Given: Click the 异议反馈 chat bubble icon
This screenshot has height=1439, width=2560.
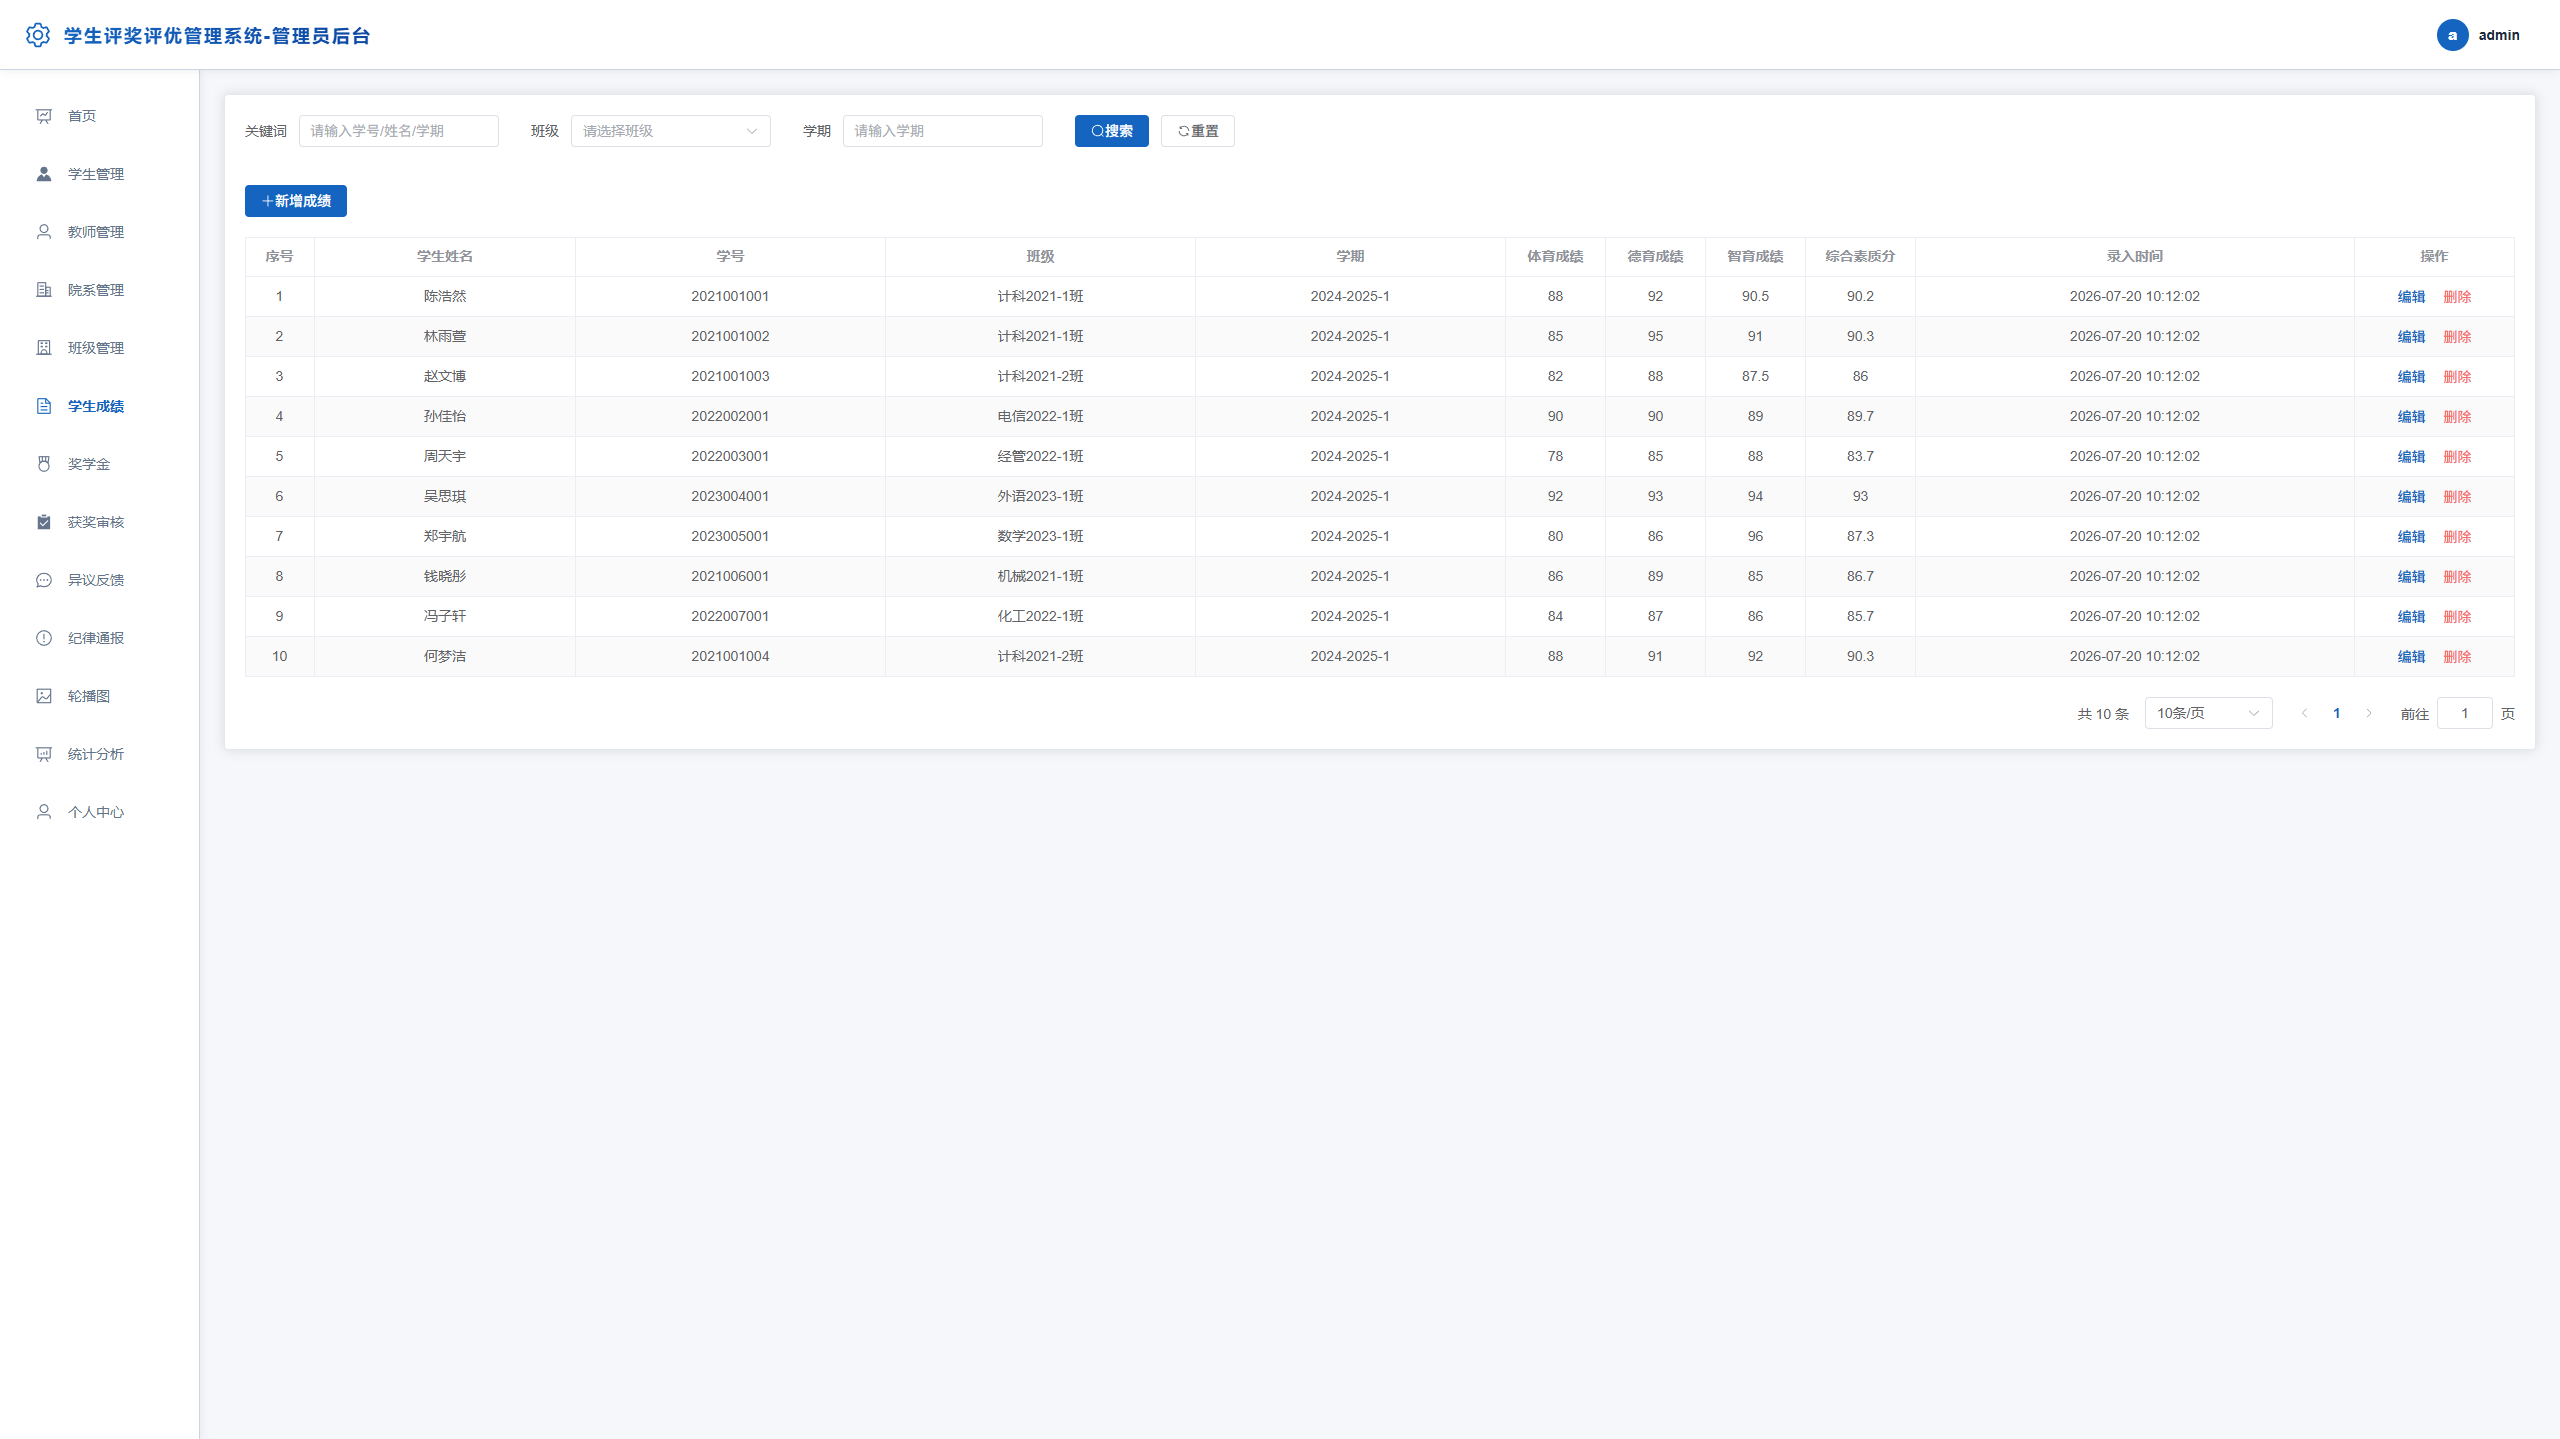Looking at the screenshot, I should (x=44, y=580).
